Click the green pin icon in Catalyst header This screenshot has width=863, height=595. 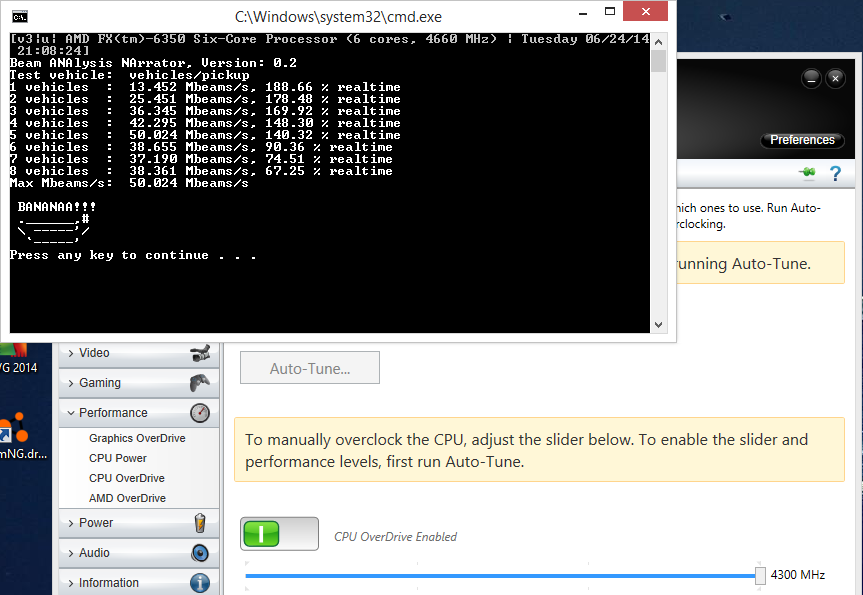click(x=807, y=173)
